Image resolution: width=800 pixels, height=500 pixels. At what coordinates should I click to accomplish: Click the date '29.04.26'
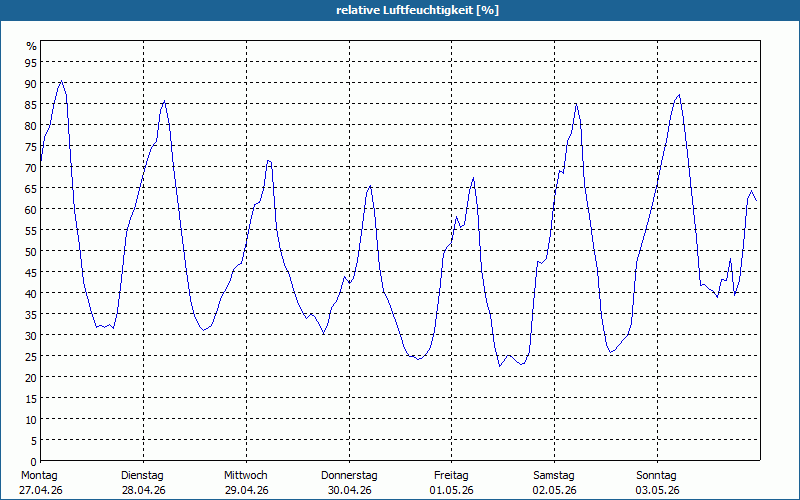pos(246,490)
